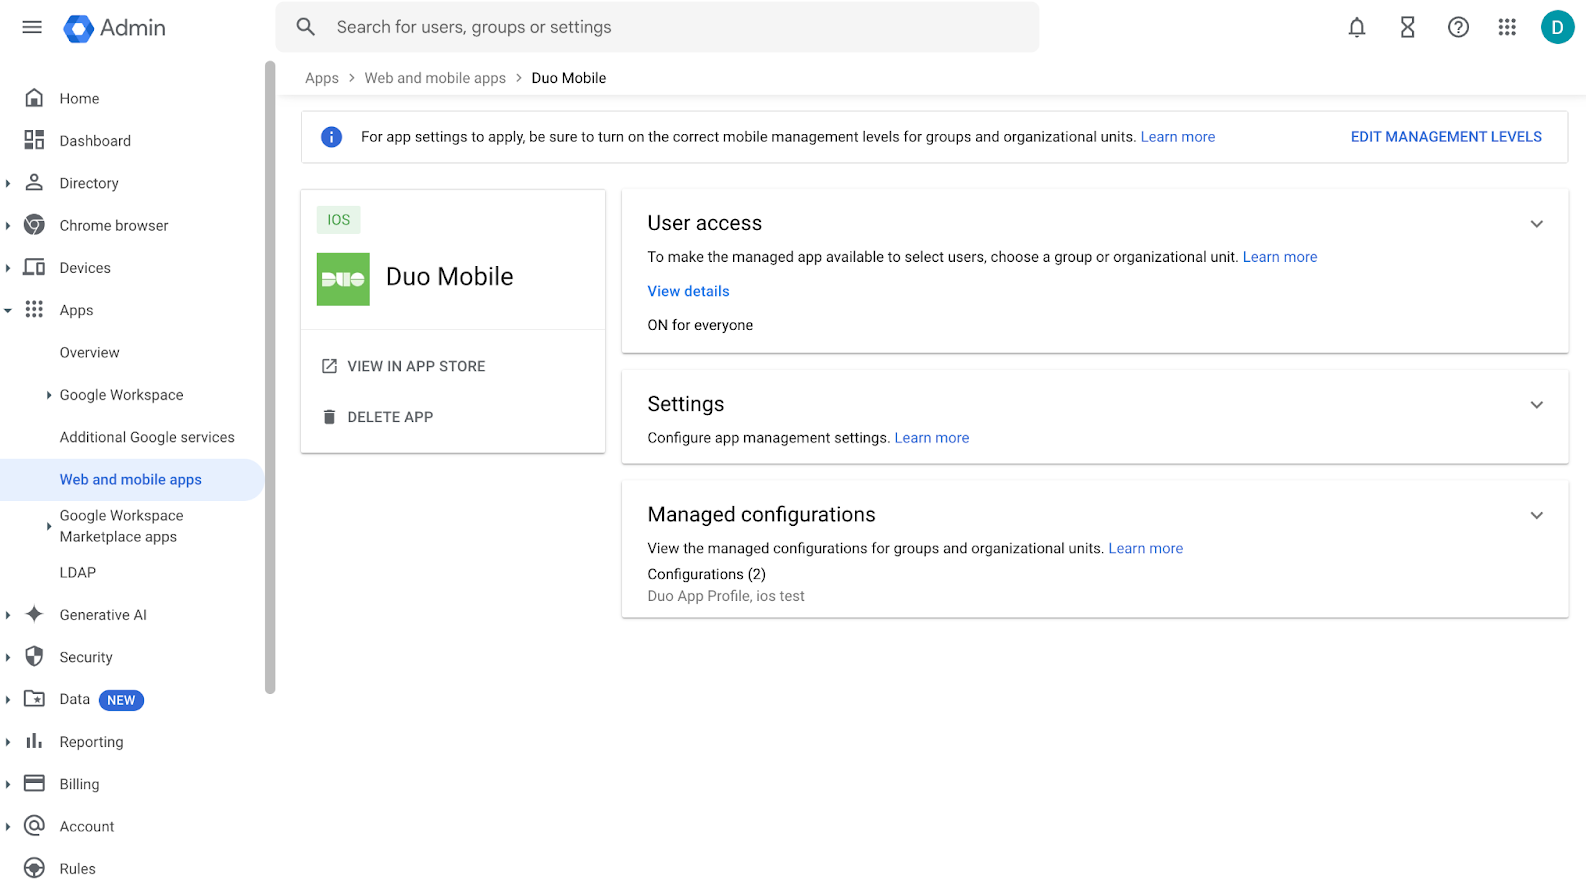Click EDIT MANAGEMENT LEVELS
This screenshot has height=886, width=1586.
point(1446,137)
